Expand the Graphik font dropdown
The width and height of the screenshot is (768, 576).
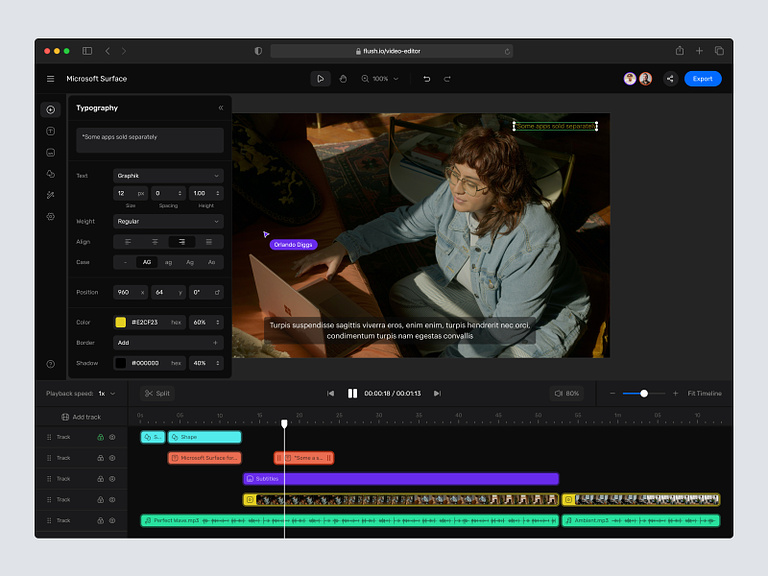pos(168,176)
